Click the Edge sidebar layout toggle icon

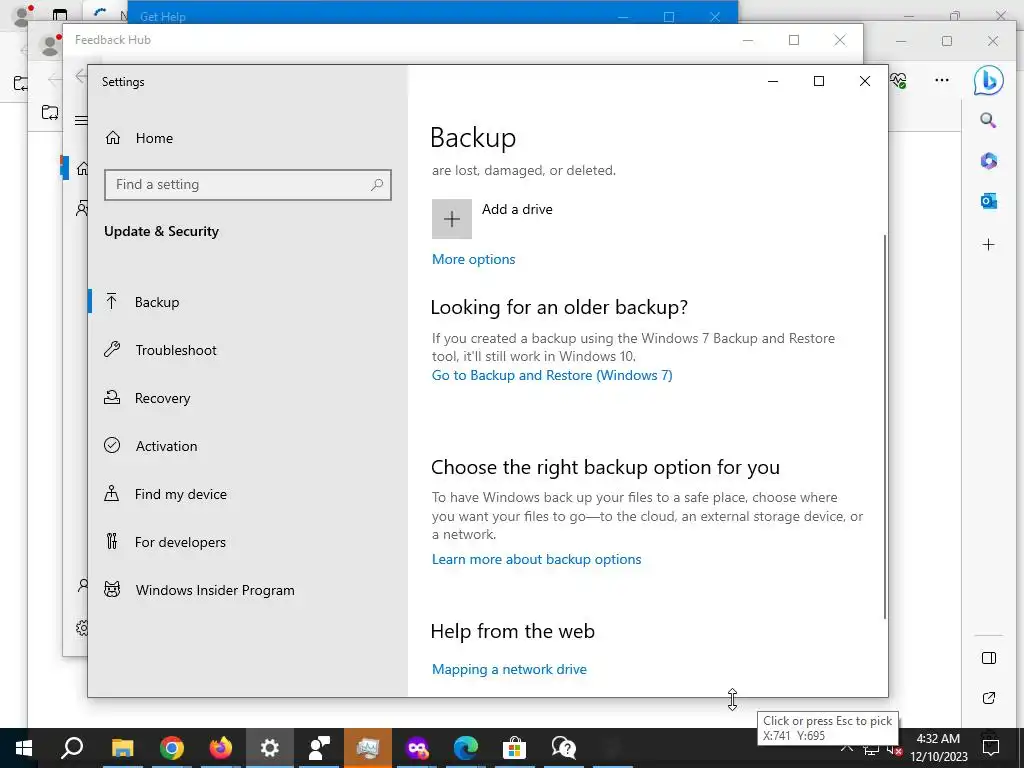[989, 658]
